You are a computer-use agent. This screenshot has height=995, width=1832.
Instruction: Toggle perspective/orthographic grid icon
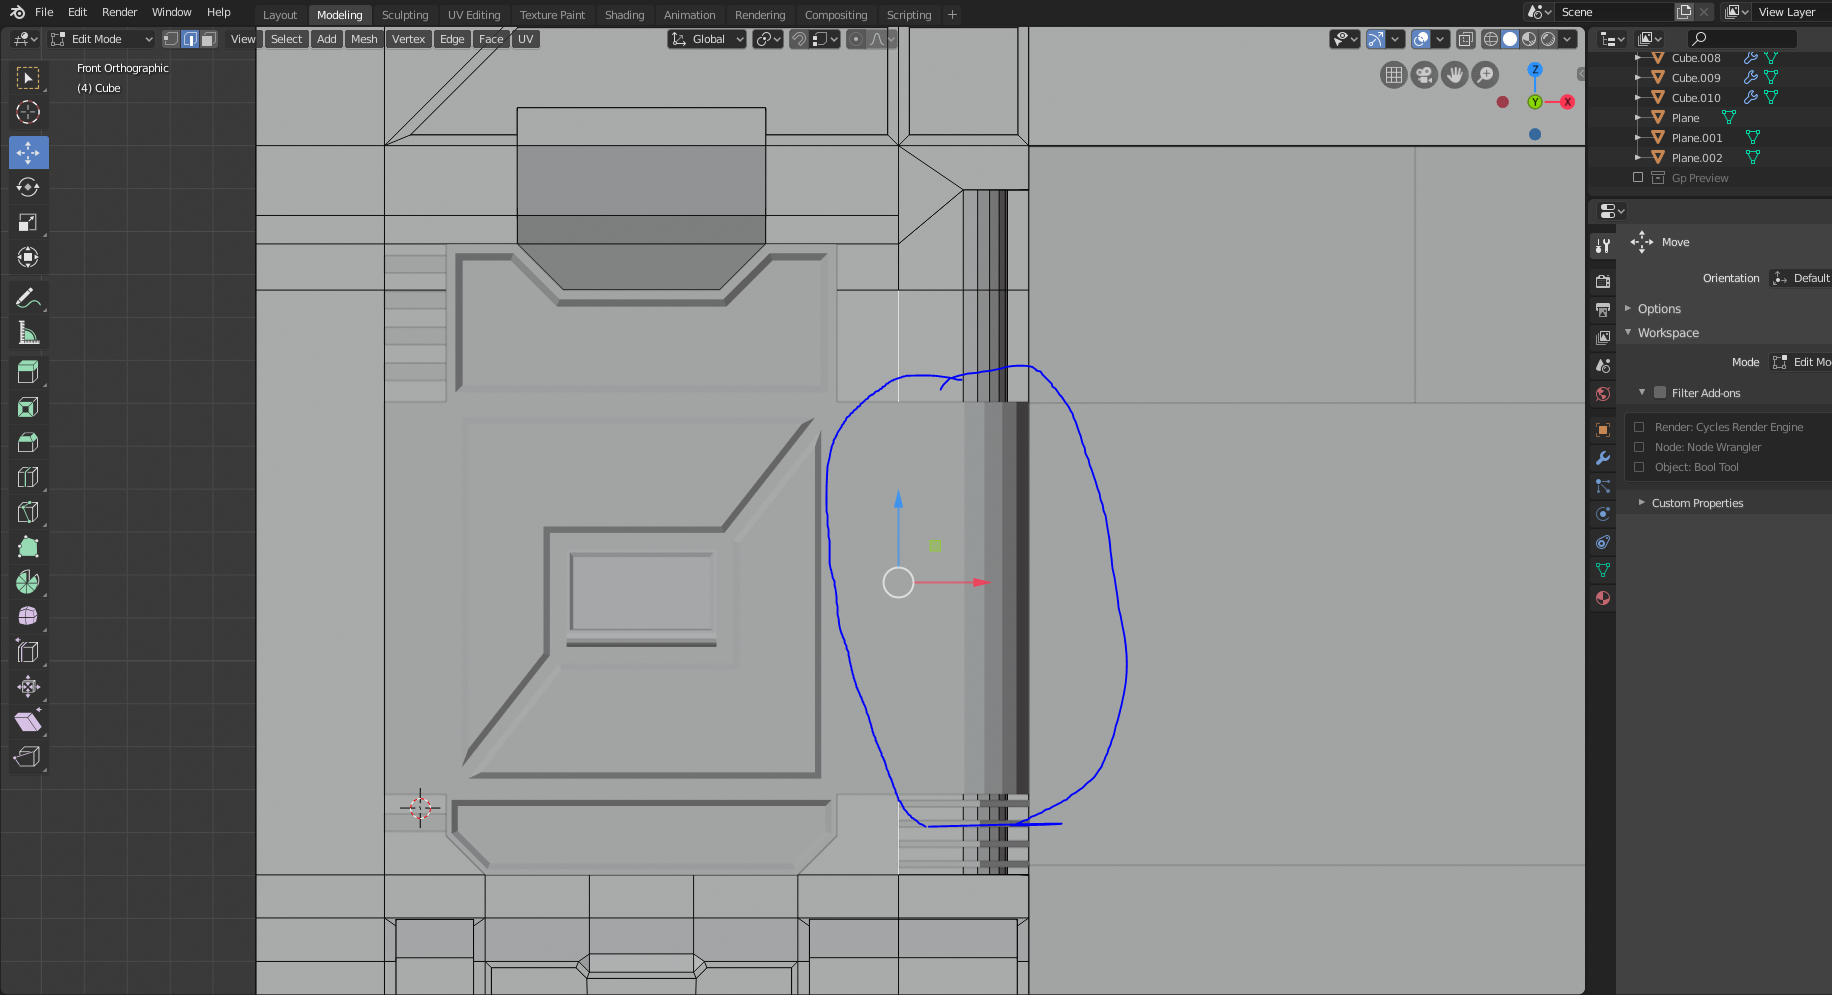1394,75
